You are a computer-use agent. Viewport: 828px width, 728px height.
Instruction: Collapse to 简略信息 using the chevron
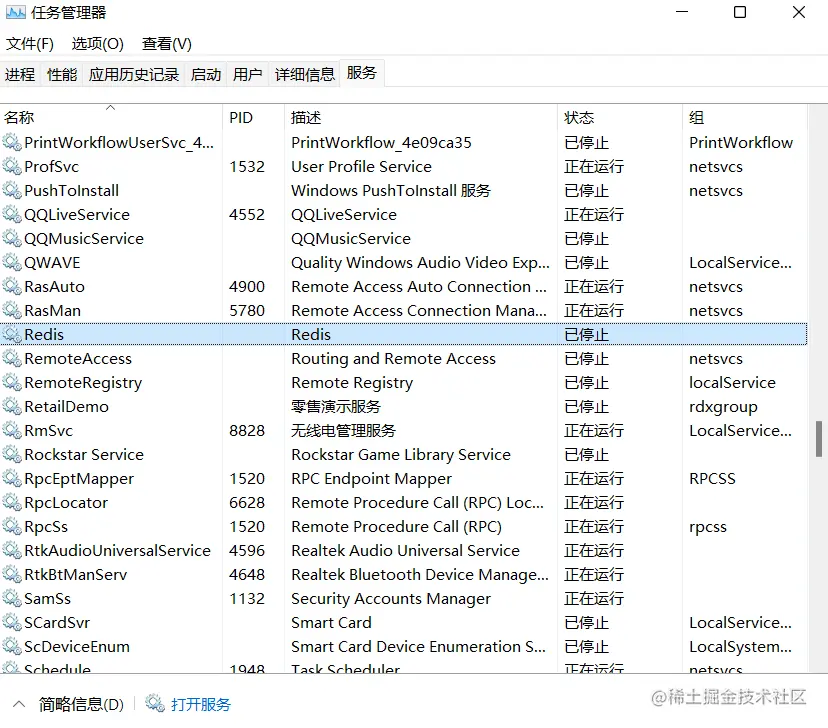click(x=19, y=704)
